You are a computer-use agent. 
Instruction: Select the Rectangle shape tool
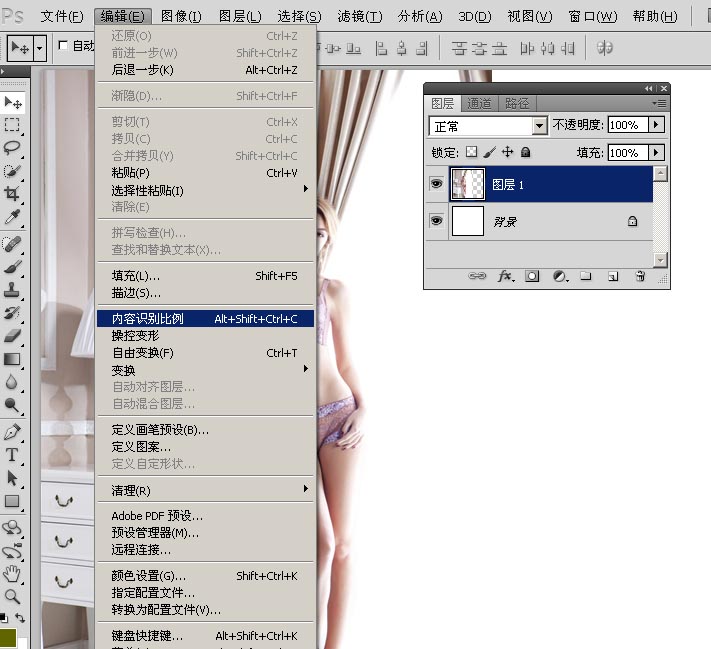click(x=12, y=501)
